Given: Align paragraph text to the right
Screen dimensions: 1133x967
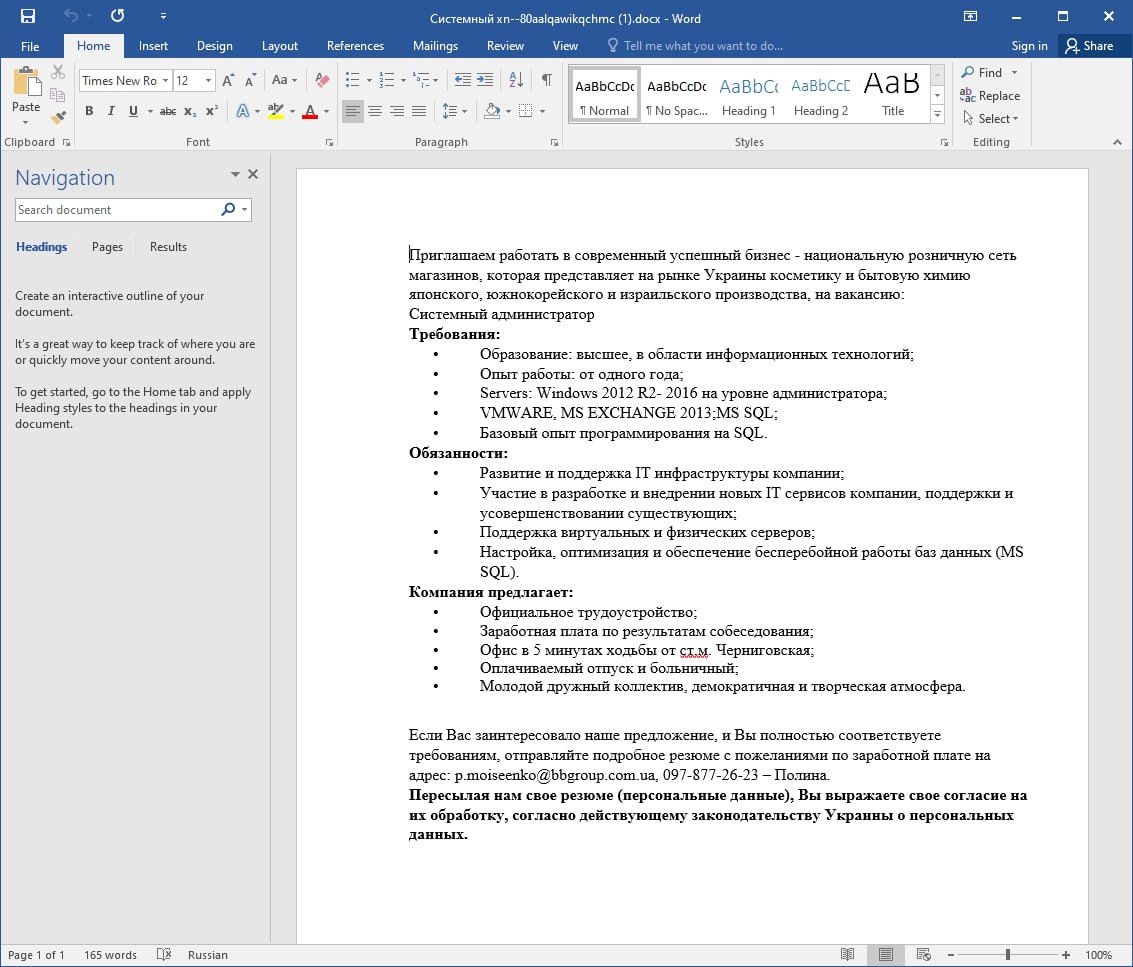Looking at the screenshot, I should coord(397,111).
